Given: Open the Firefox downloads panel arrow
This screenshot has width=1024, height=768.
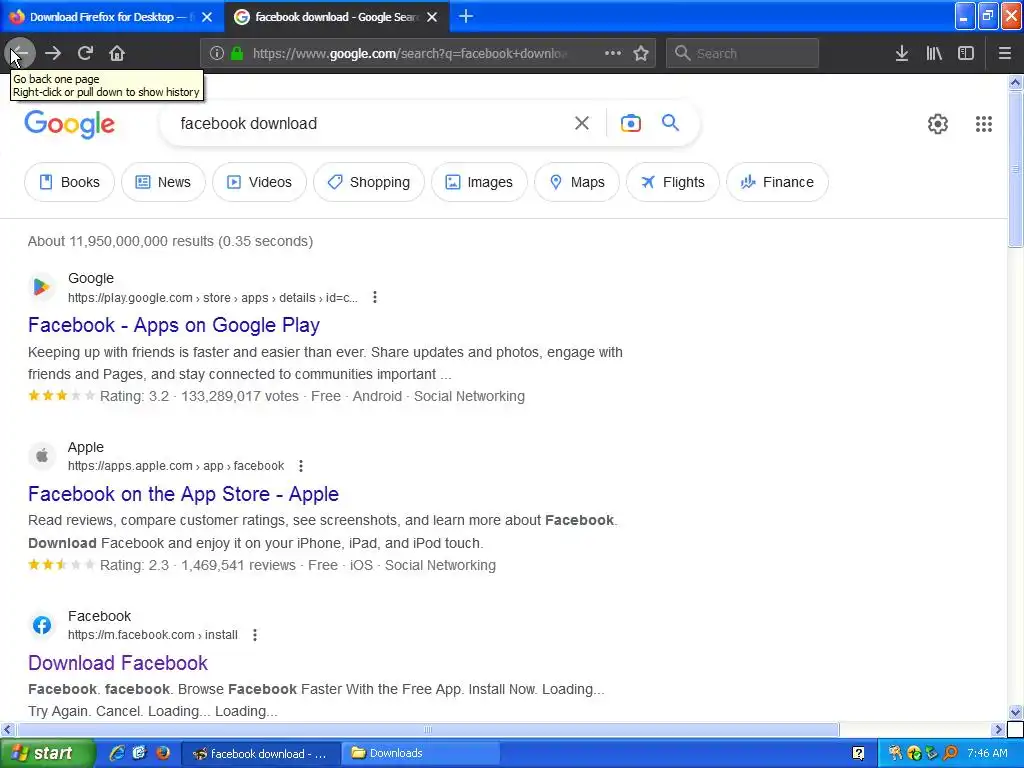Looking at the screenshot, I should point(902,54).
